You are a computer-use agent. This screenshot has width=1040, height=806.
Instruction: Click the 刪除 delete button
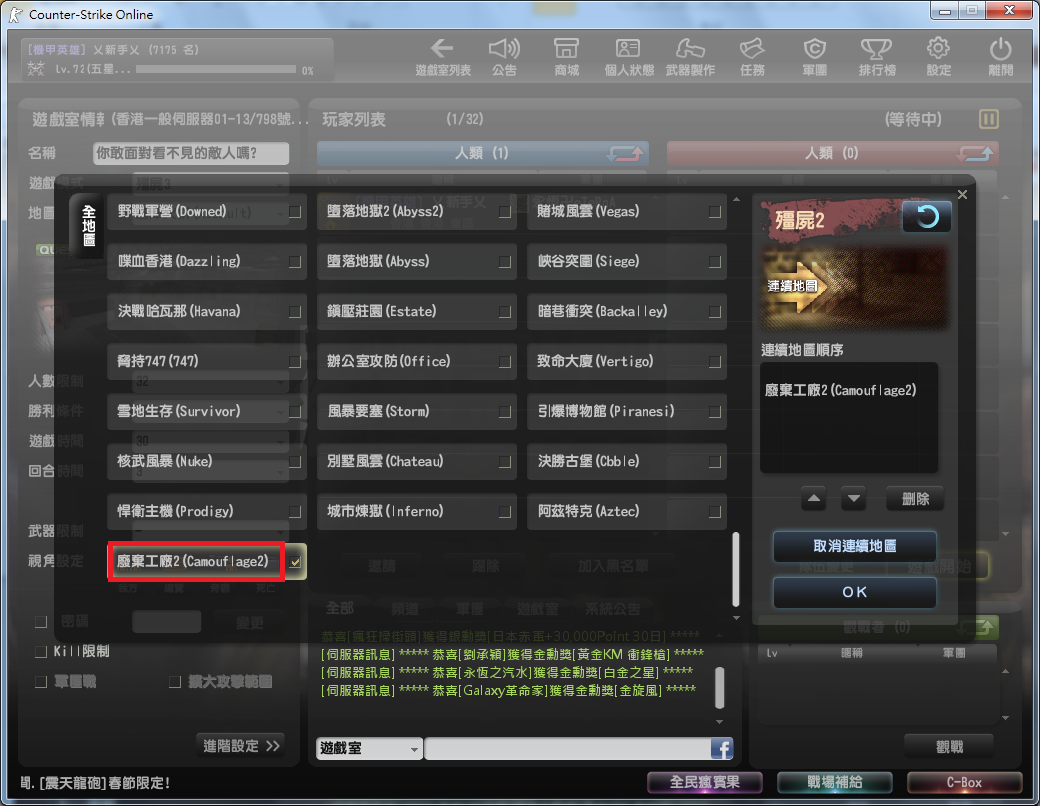click(x=915, y=498)
